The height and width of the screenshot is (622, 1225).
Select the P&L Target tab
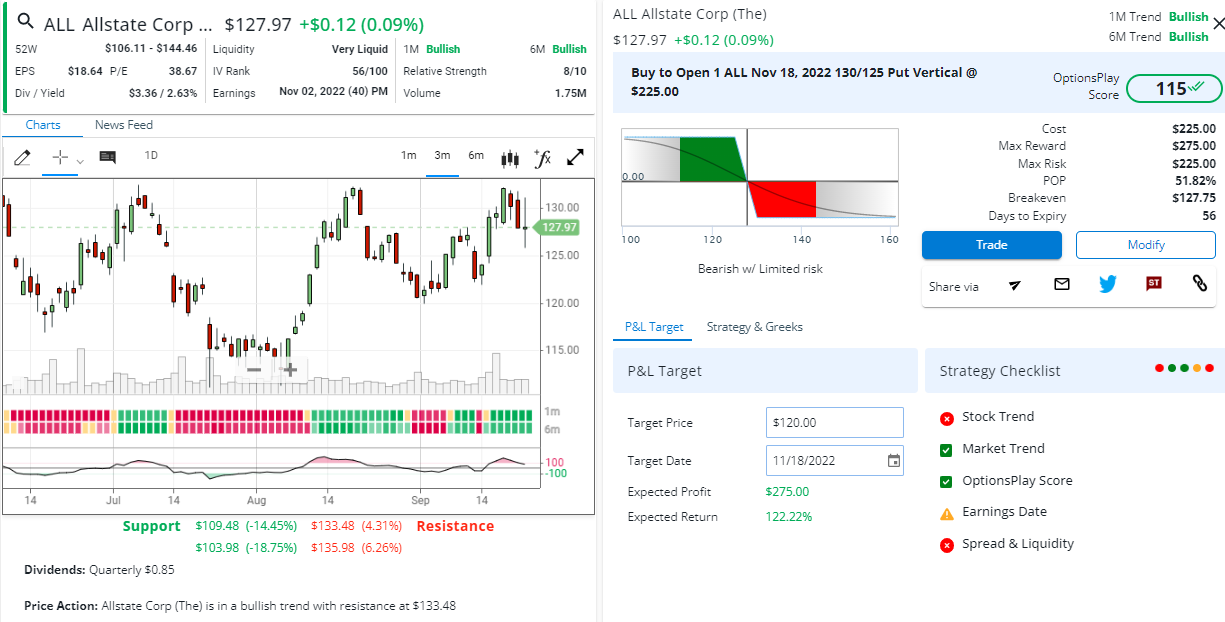tap(654, 327)
